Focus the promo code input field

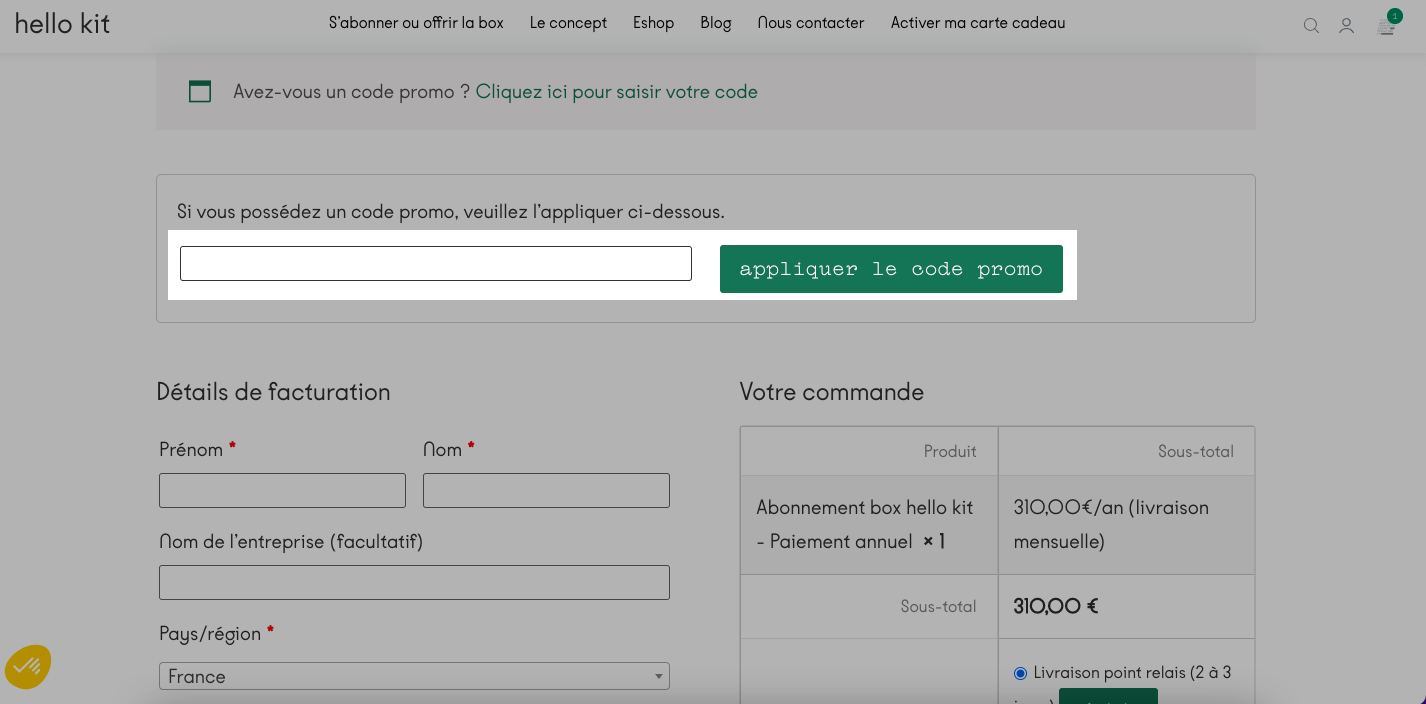tap(436, 263)
